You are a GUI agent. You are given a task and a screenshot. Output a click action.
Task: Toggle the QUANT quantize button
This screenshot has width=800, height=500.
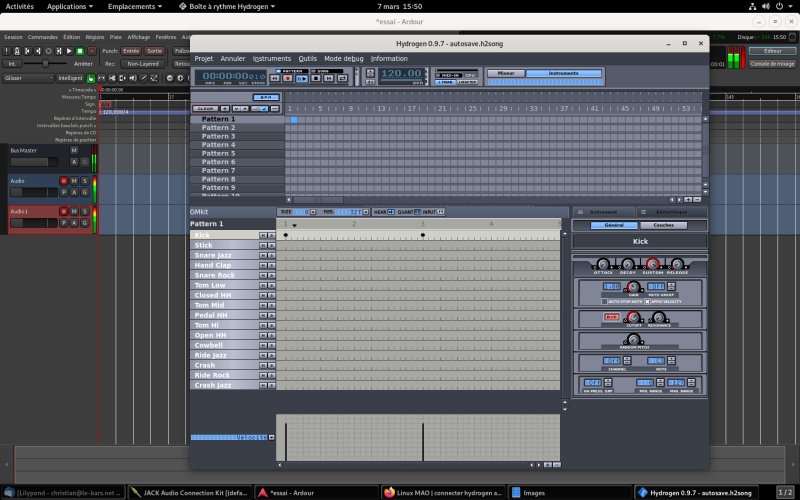417,212
